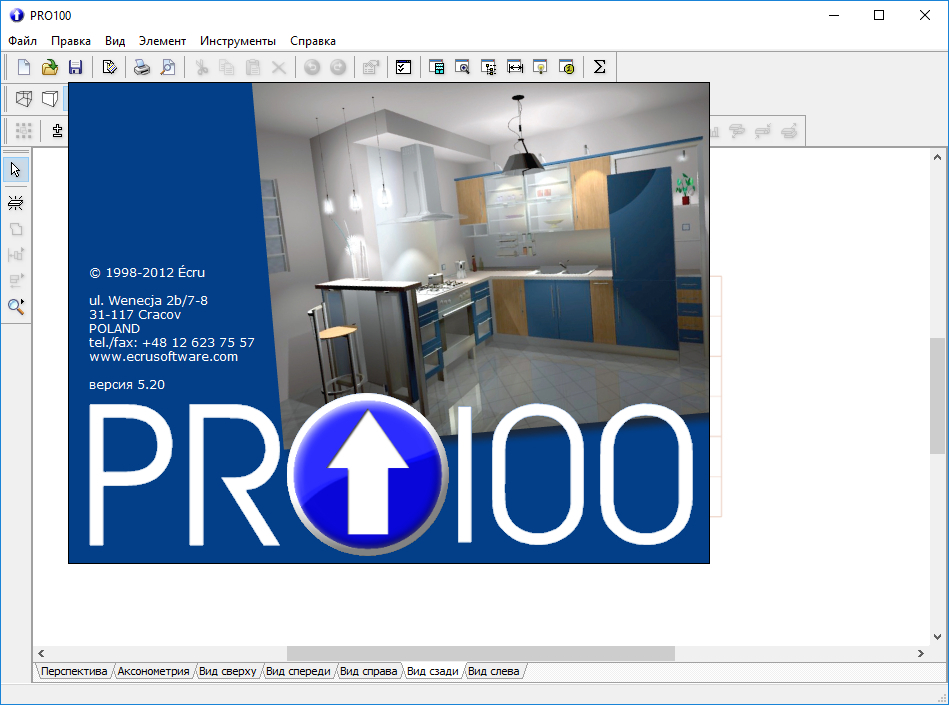Screen dimensions: 949x705
Task: Select the Аксонометрия view tab
Action: pyautogui.click(x=153, y=671)
